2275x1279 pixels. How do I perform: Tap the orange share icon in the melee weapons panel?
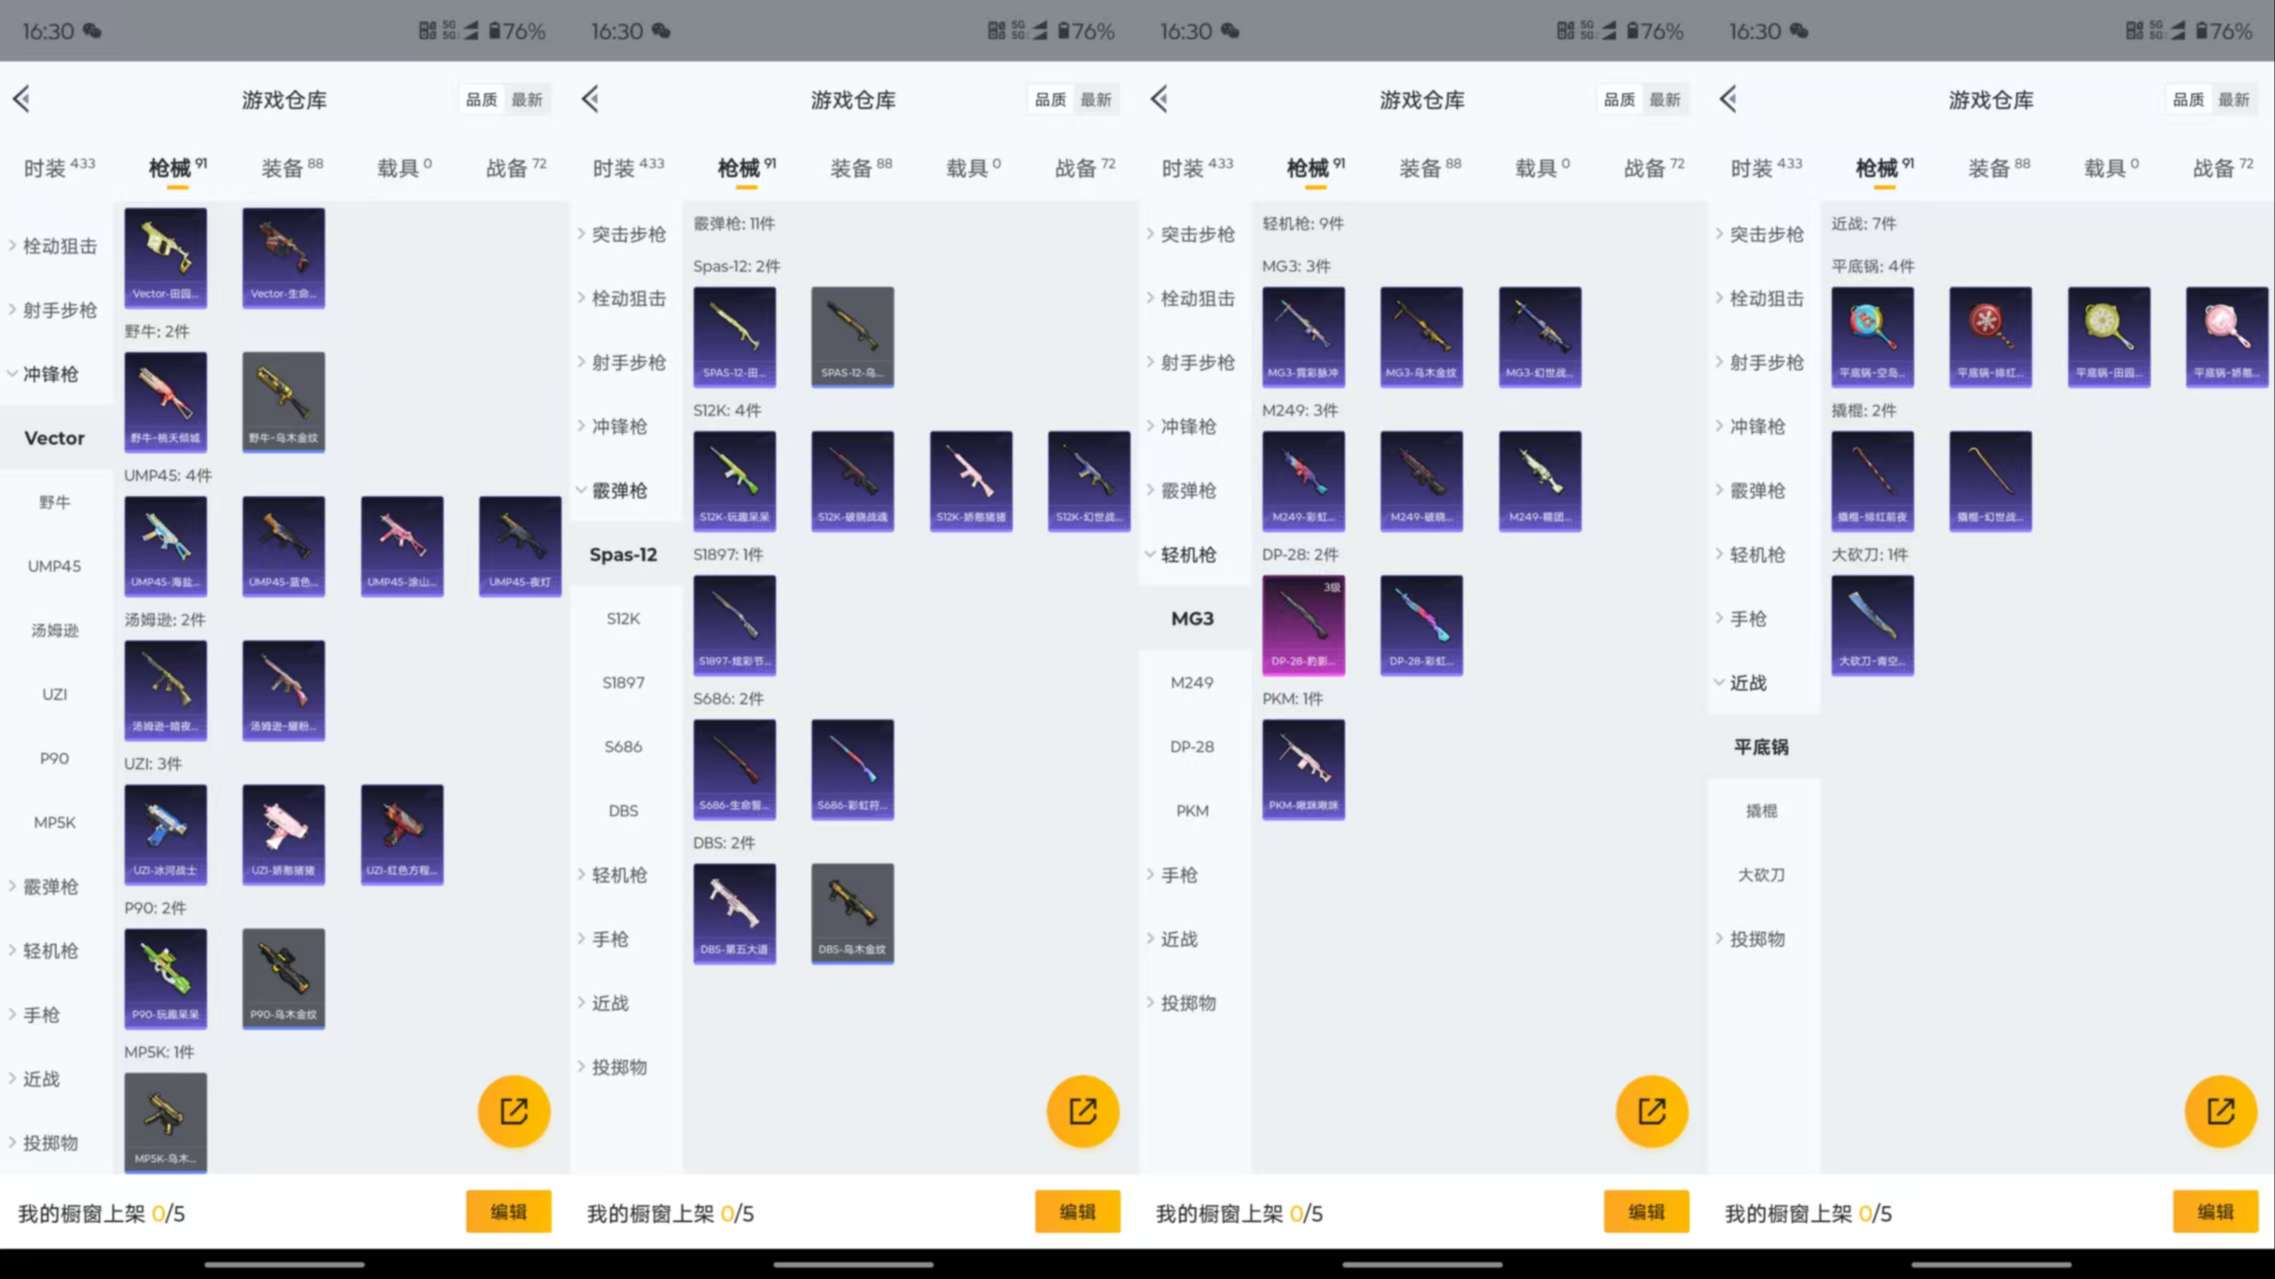pyautogui.click(x=2221, y=1110)
